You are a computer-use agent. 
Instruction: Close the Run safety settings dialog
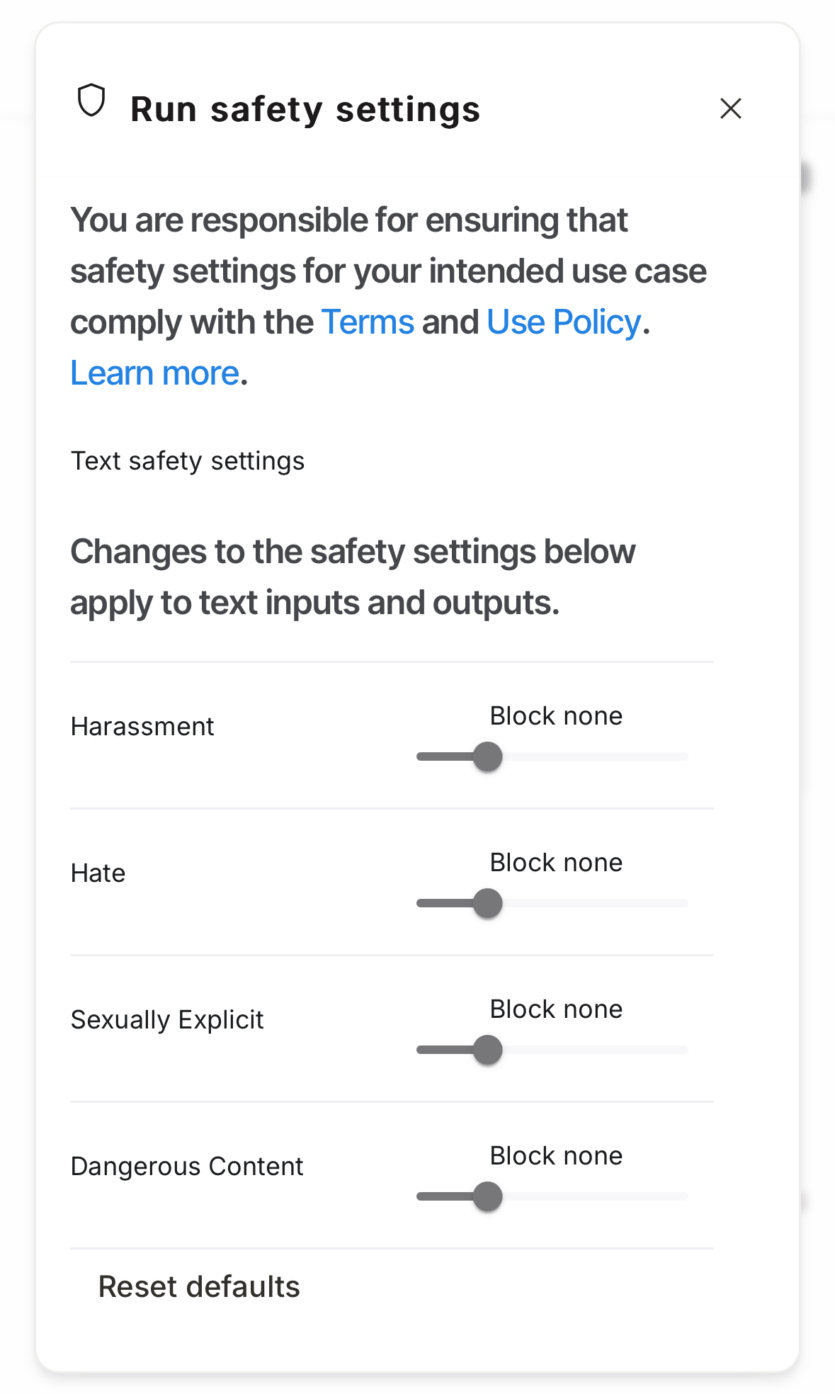731,108
